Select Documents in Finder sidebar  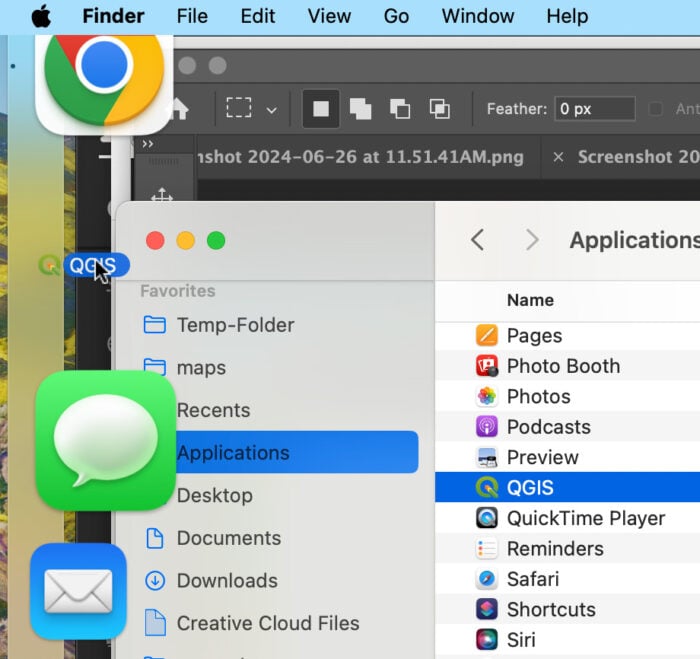pyautogui.click(x=212, y=538)
